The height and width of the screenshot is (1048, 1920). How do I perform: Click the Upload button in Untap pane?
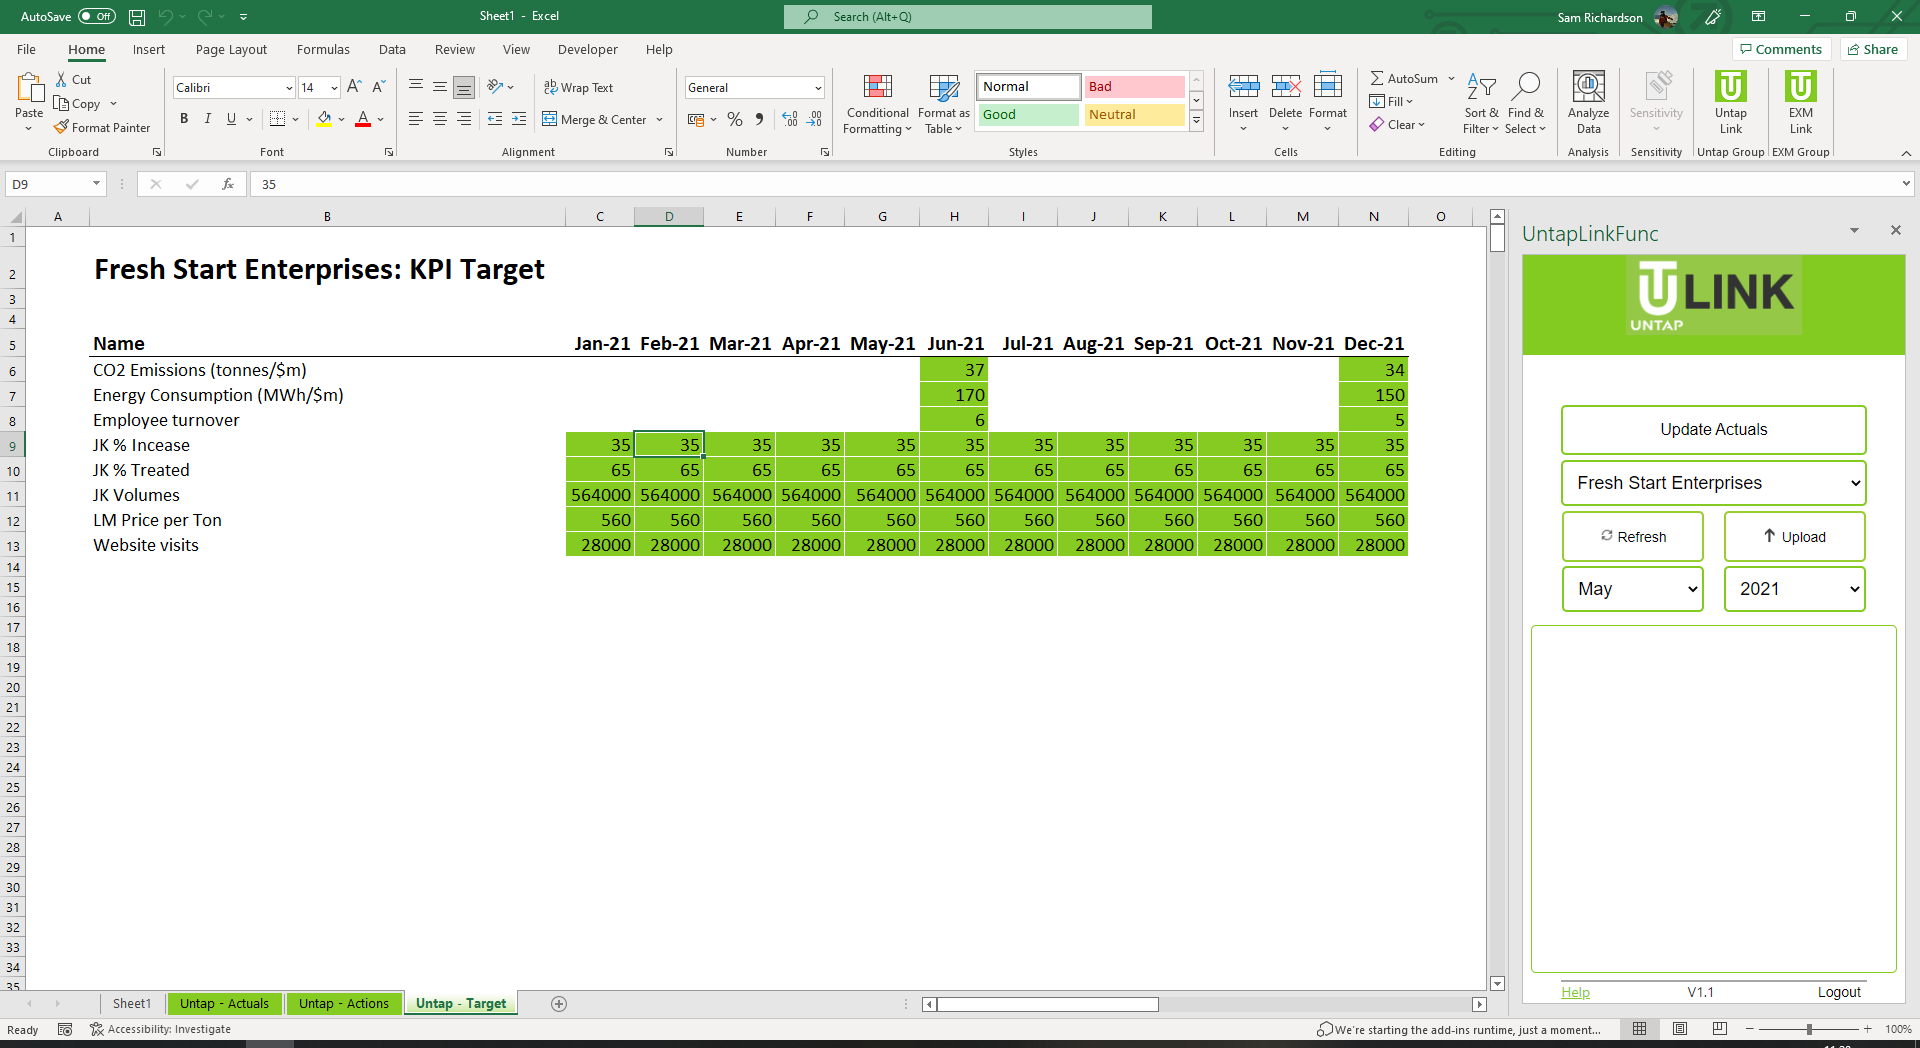click(x=1795, y=537)
